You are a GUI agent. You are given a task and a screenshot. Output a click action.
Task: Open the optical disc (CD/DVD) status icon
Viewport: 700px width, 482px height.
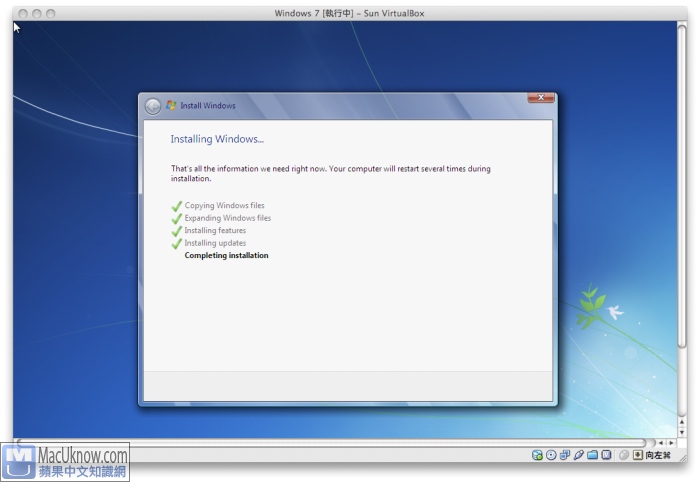[x=551, y=455]
